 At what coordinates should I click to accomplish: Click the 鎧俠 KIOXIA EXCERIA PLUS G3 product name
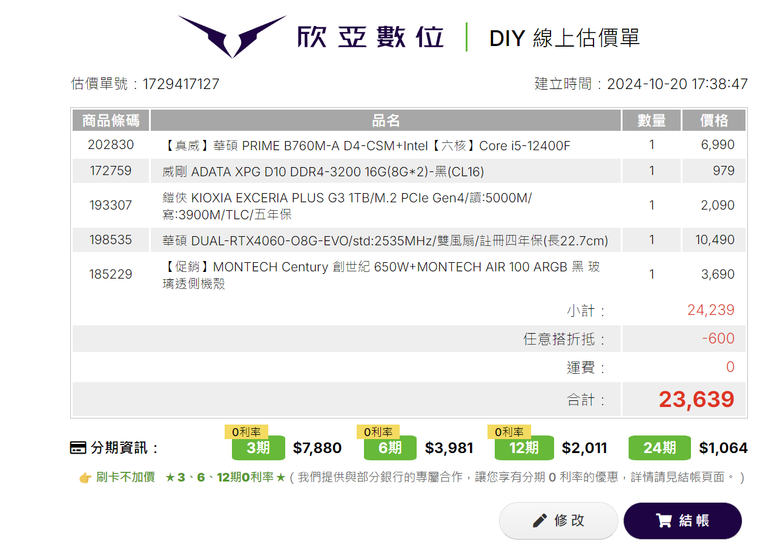(x=347, y=206)
